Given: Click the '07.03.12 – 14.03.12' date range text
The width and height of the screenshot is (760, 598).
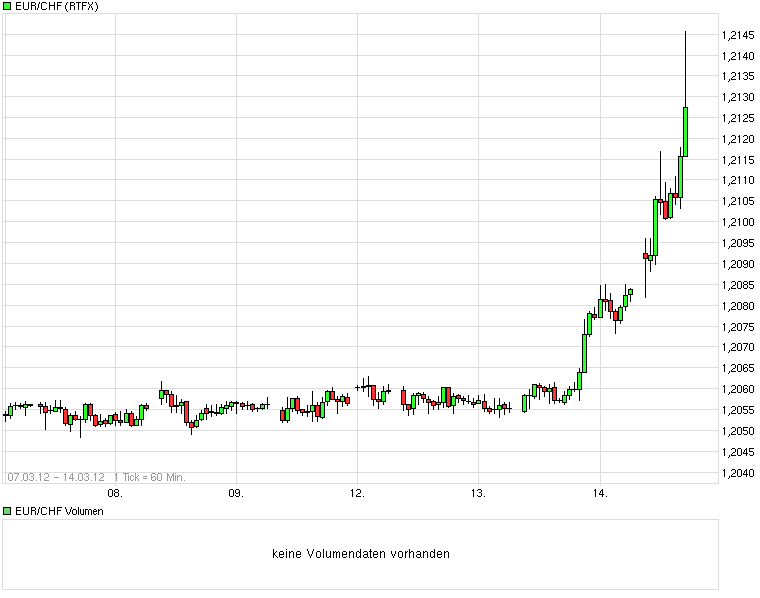Looking at the screenshot, I should tap(56, 477).
